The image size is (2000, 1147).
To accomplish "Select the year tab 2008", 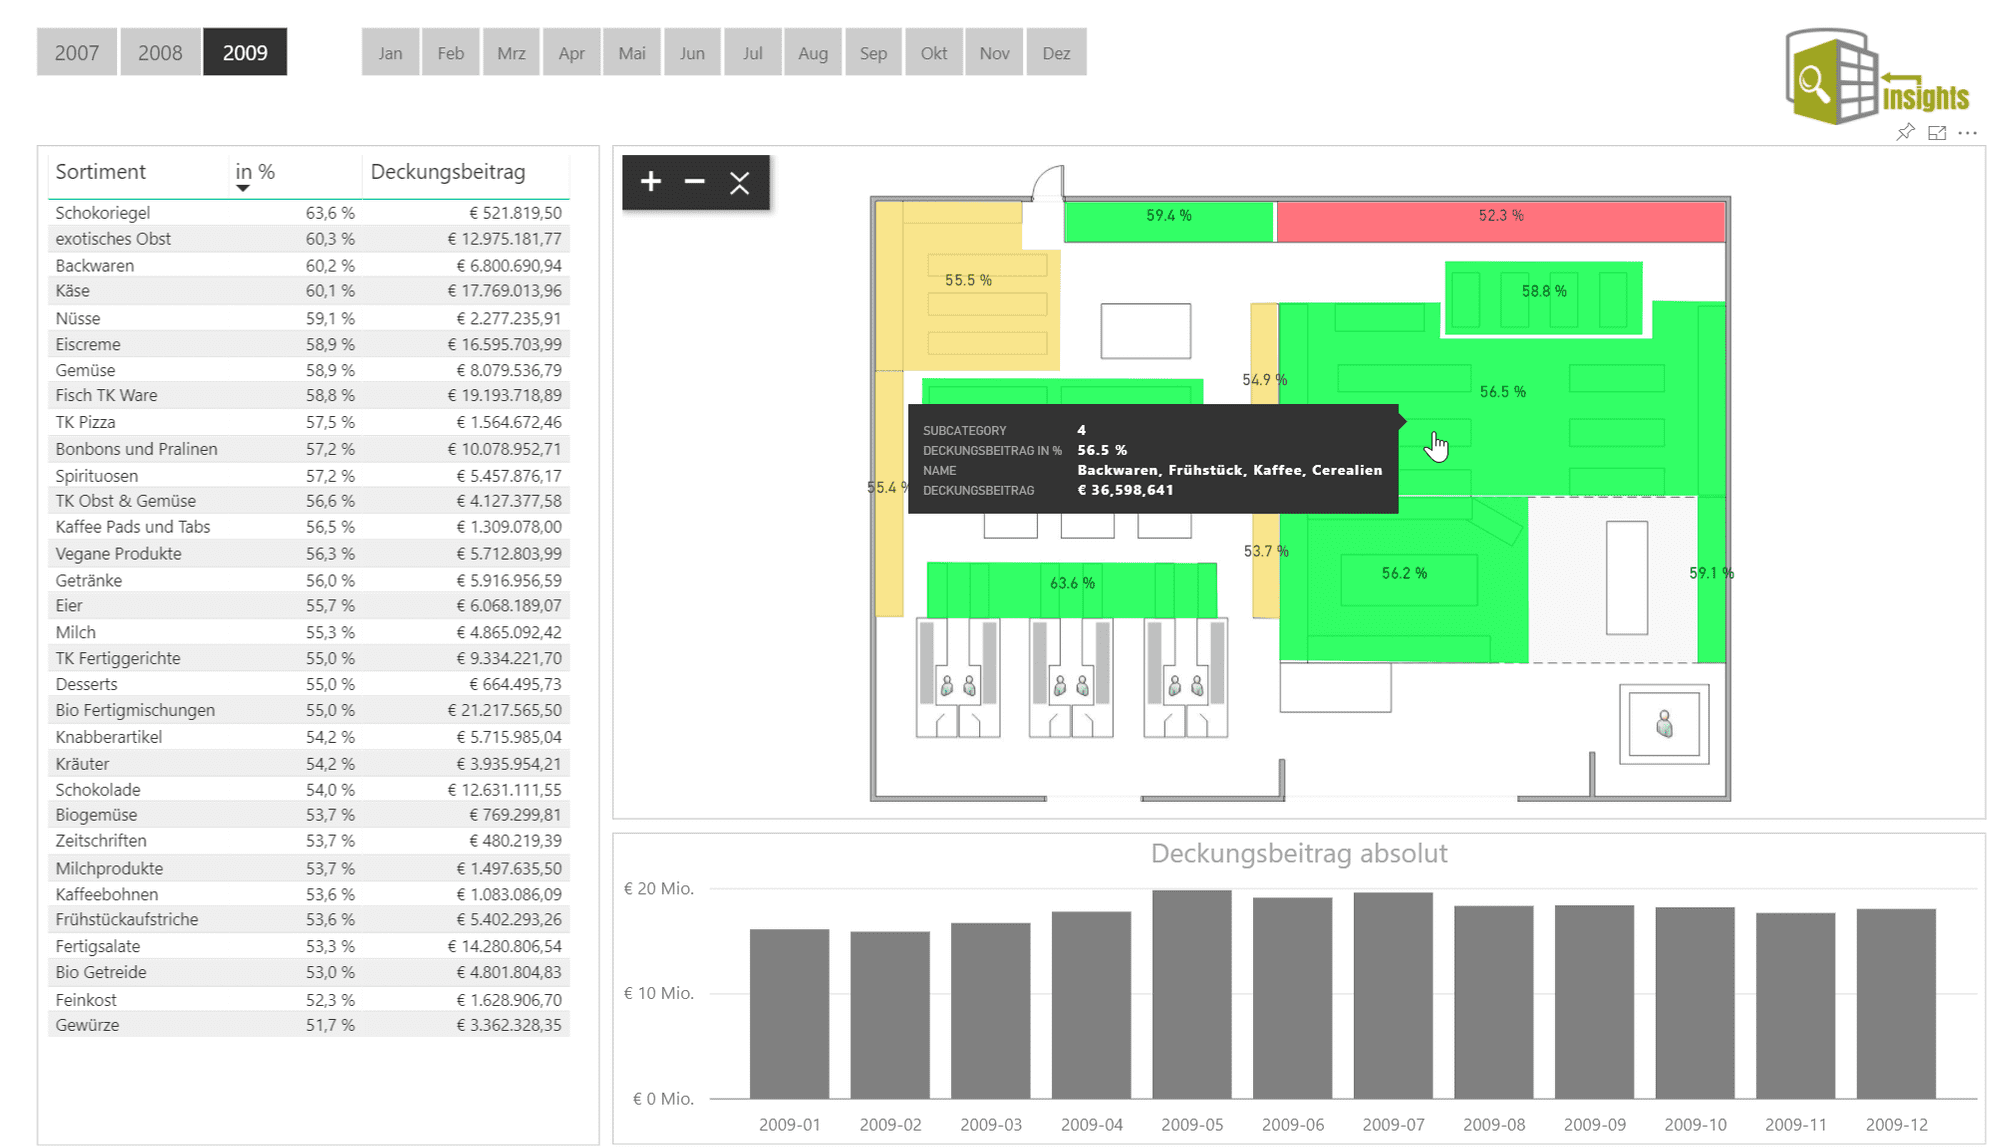I will pos(158,52).
